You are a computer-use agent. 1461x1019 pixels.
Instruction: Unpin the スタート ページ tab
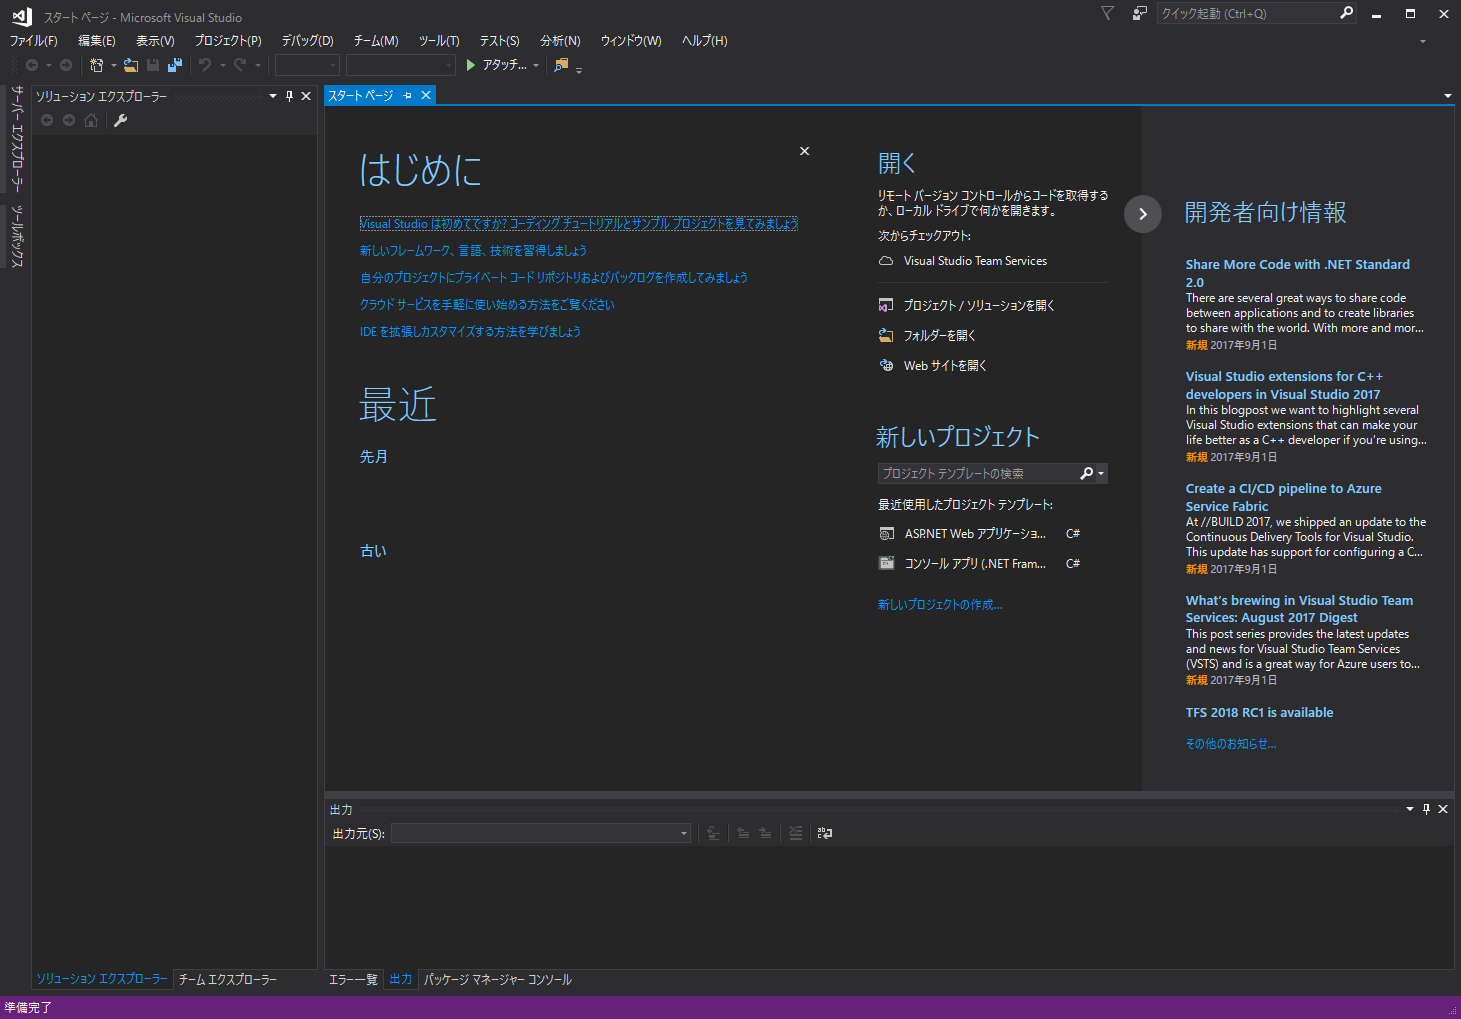coord(406,94)
